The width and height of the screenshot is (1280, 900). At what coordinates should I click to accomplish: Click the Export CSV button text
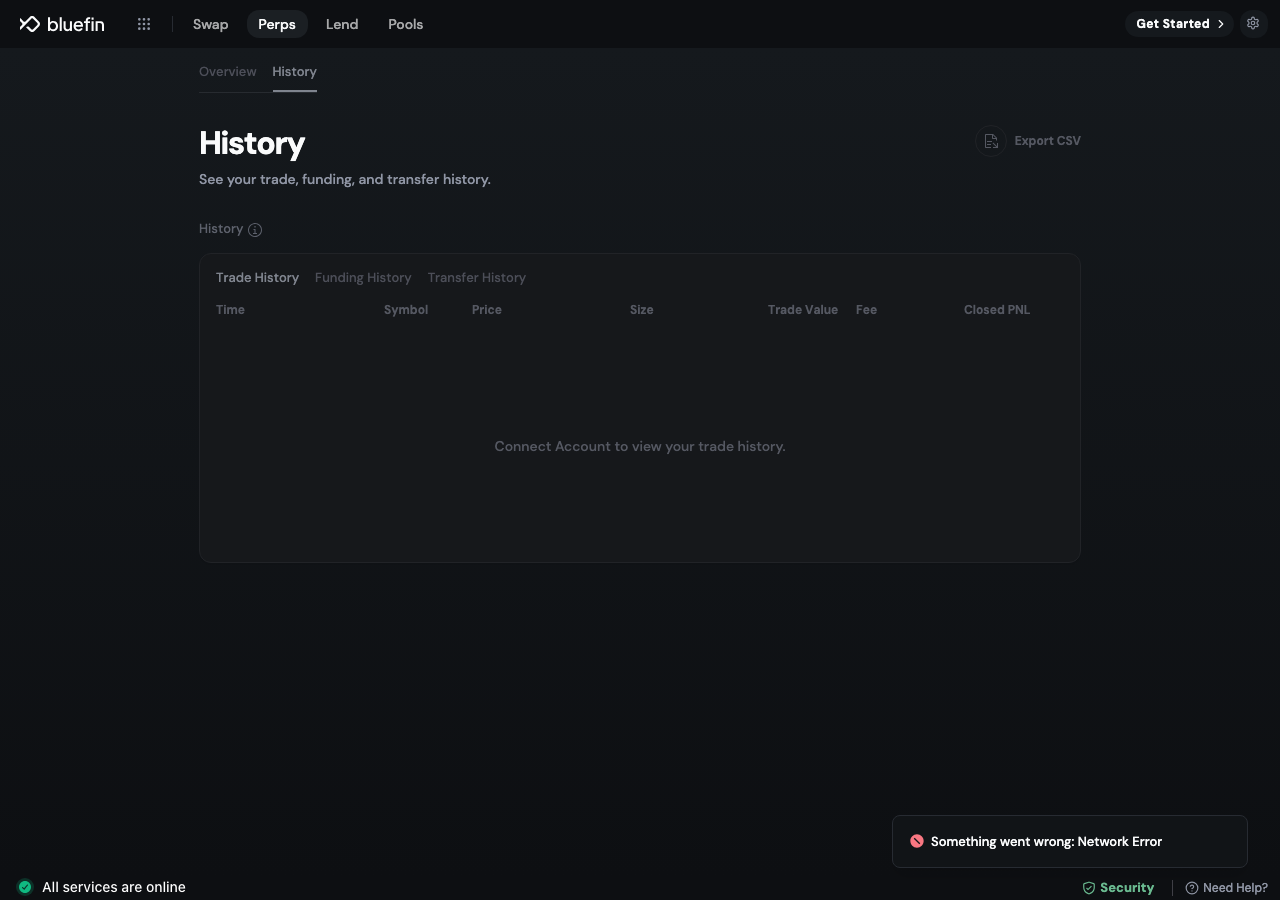1047,141
